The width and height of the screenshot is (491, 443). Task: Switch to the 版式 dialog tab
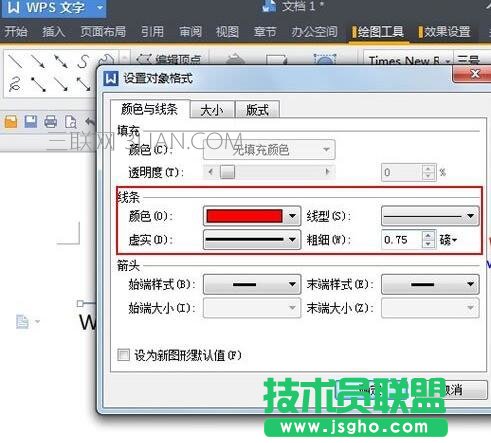257,110
